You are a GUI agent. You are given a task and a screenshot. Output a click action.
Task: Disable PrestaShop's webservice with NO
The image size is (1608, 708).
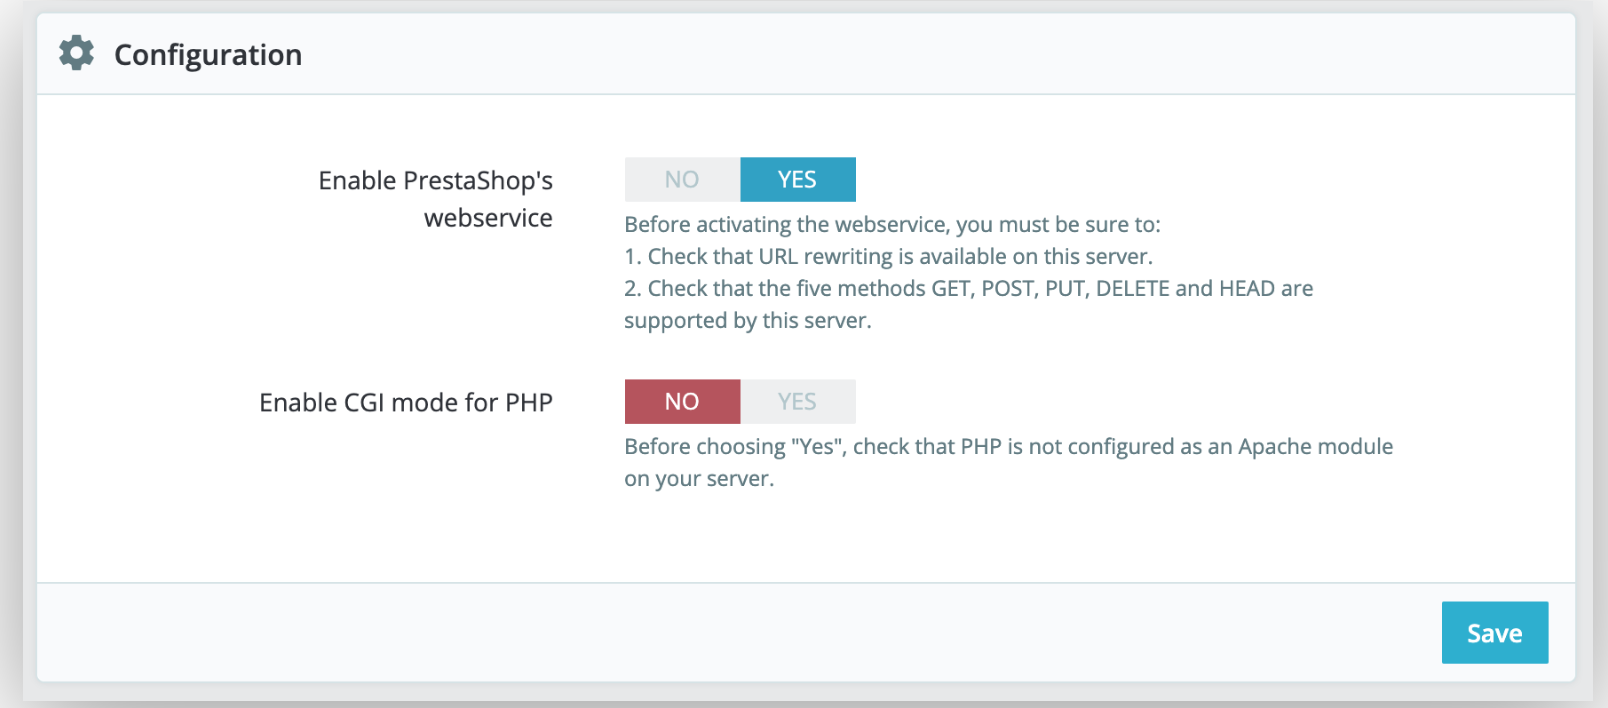682,179
